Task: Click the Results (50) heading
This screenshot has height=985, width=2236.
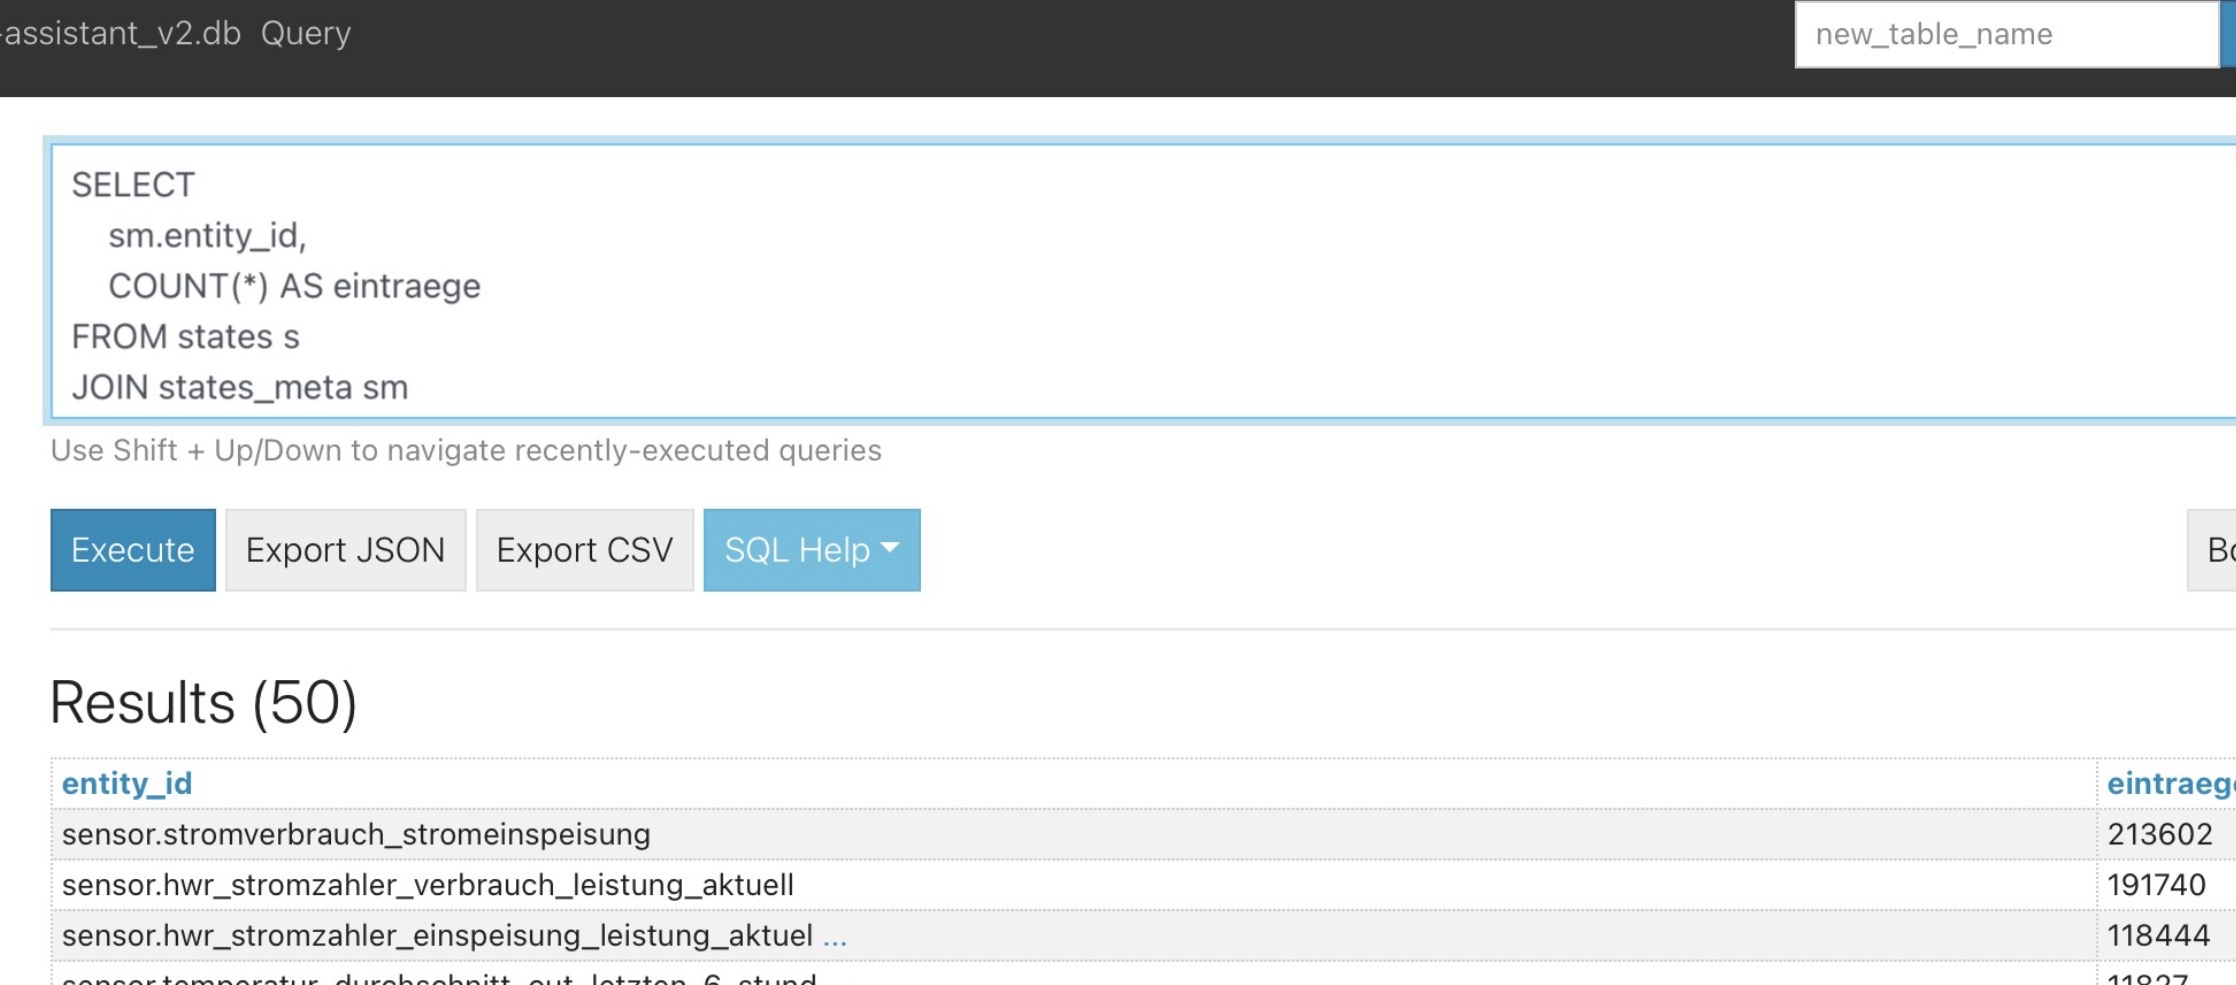Action: 204,703
